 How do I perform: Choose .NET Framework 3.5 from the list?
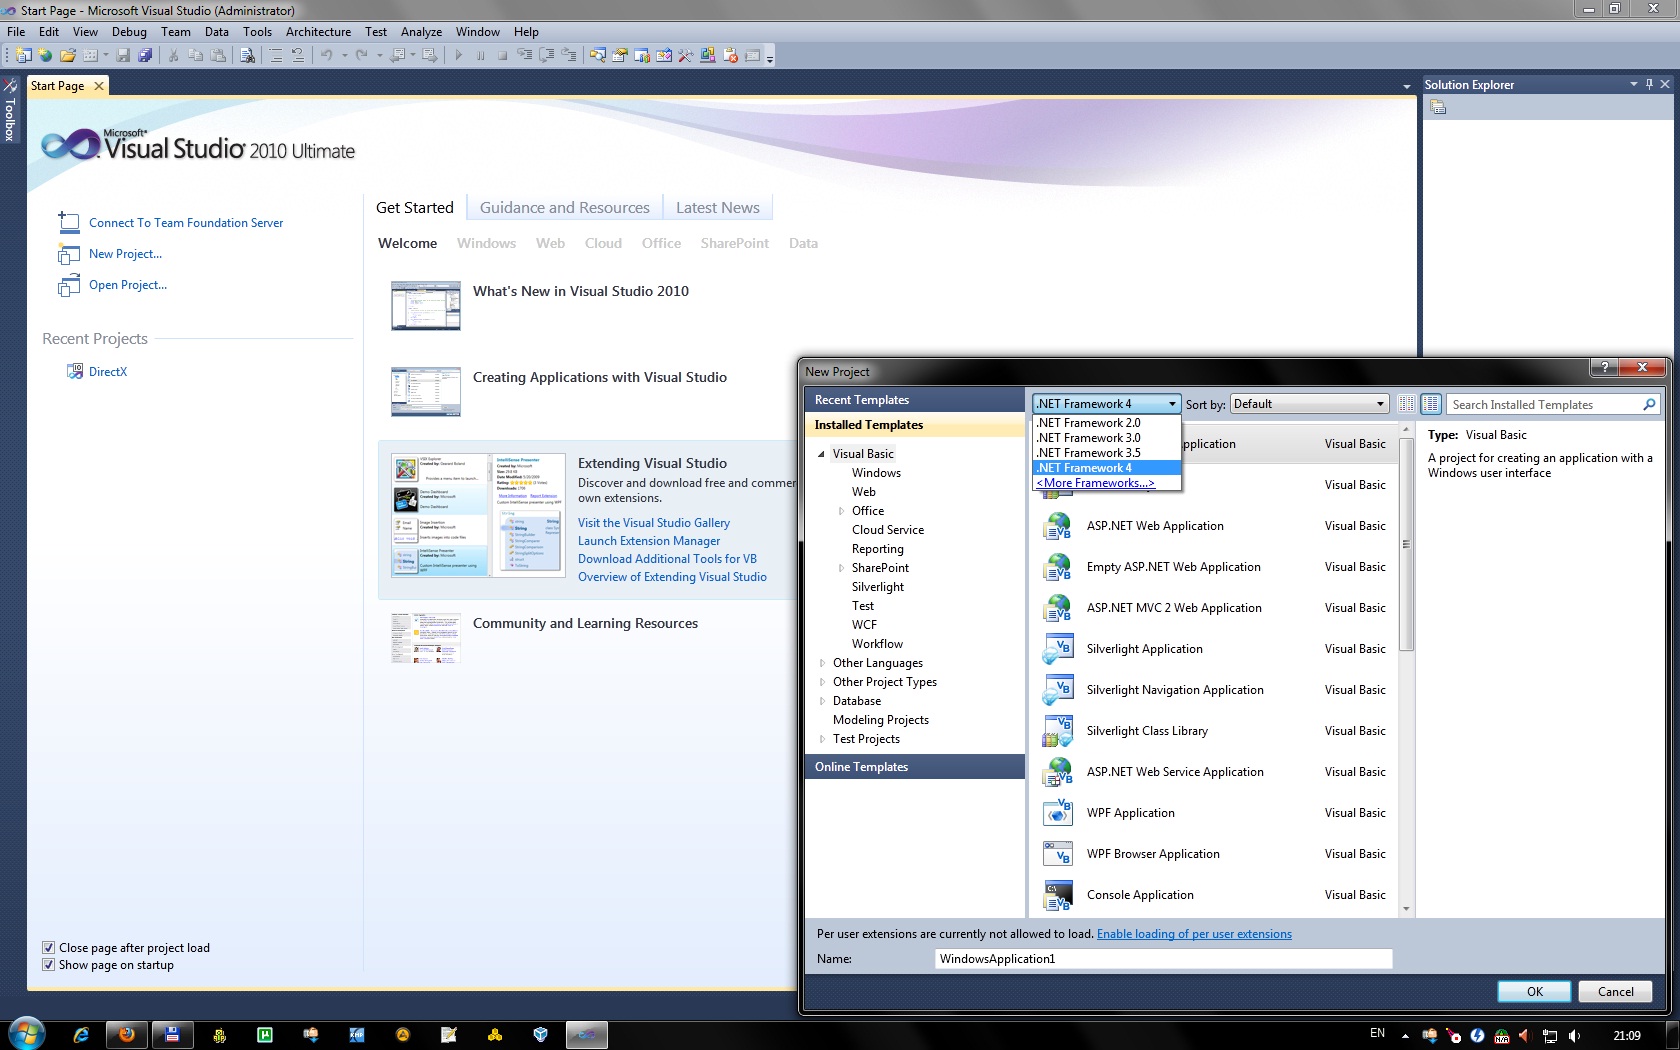1107,453
